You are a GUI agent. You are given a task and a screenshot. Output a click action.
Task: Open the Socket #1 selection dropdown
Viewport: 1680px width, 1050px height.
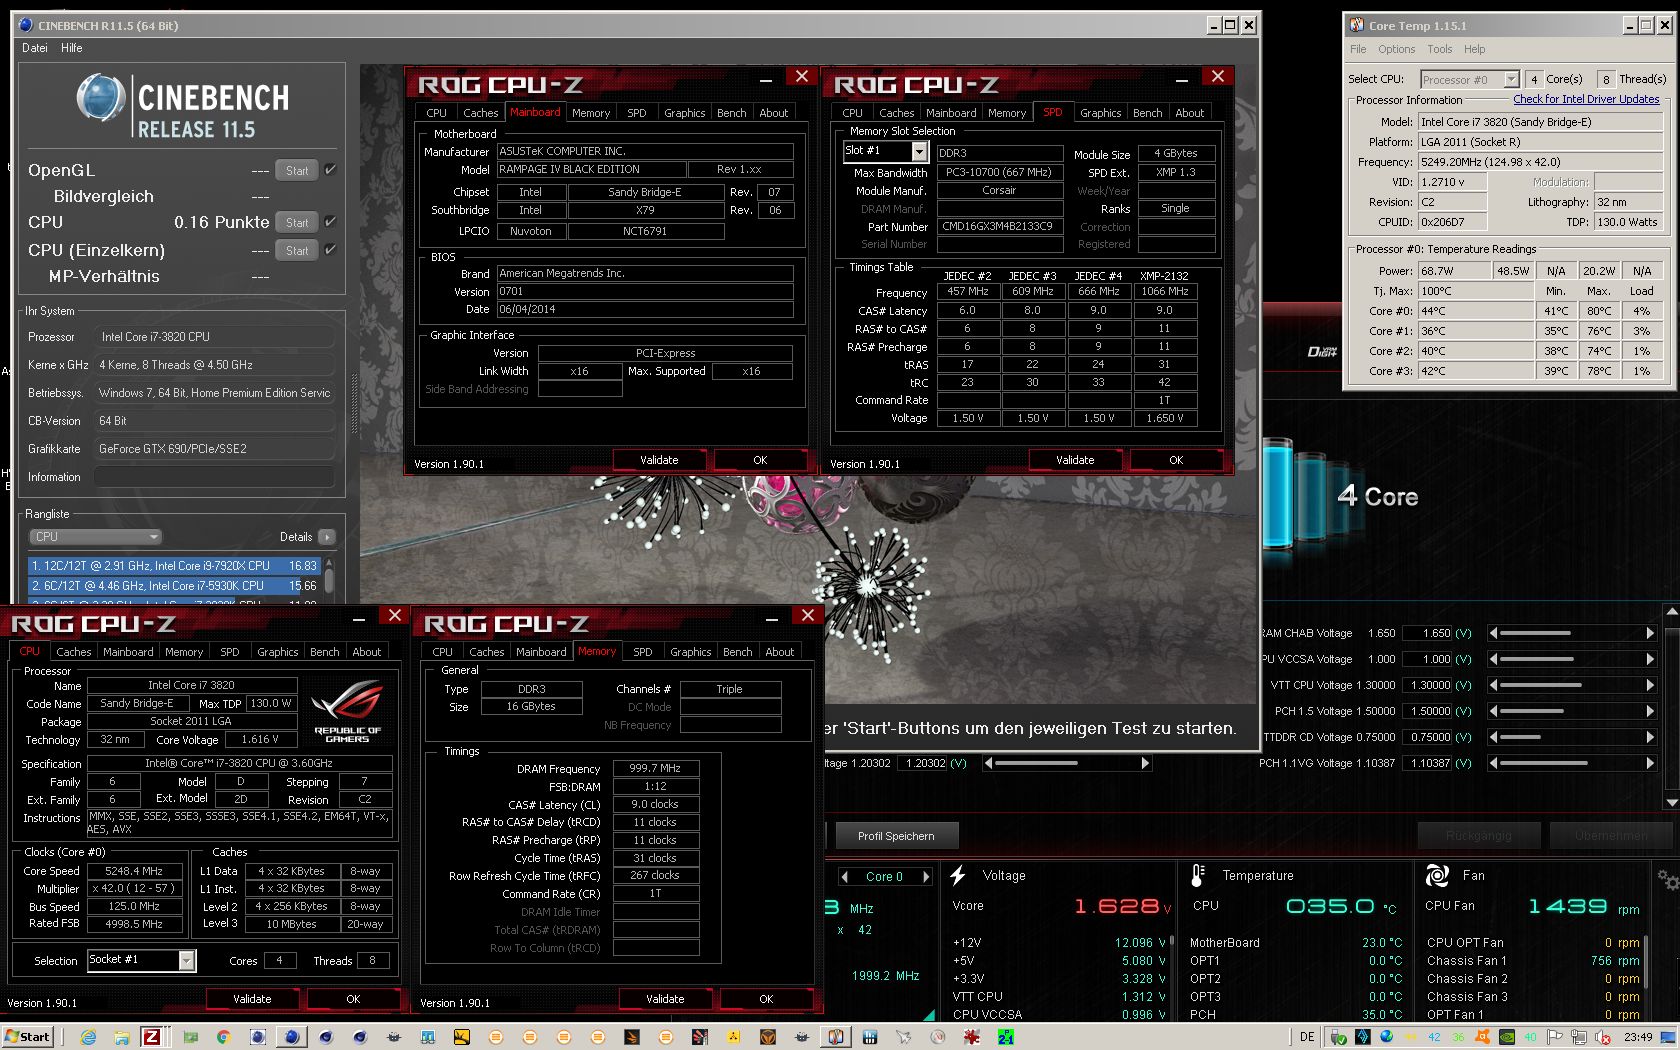point(186,960)
